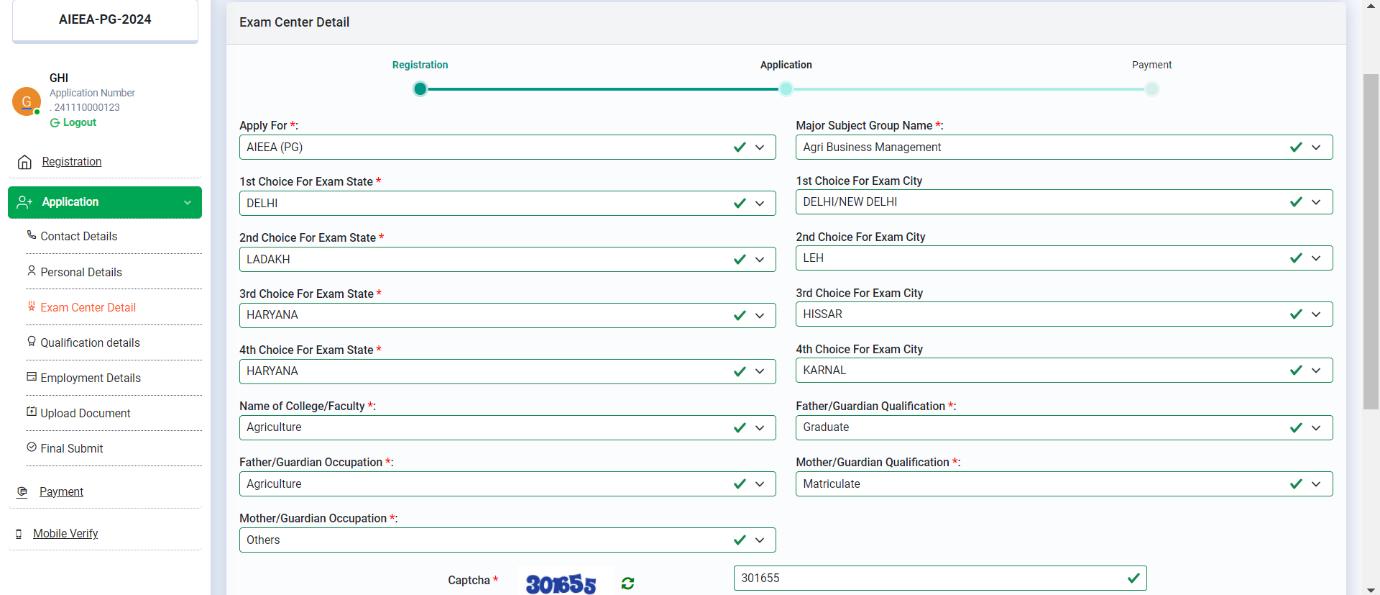Click the Payment step marker
This screenshot has height=595, width=1380.
coord(1152,89)
